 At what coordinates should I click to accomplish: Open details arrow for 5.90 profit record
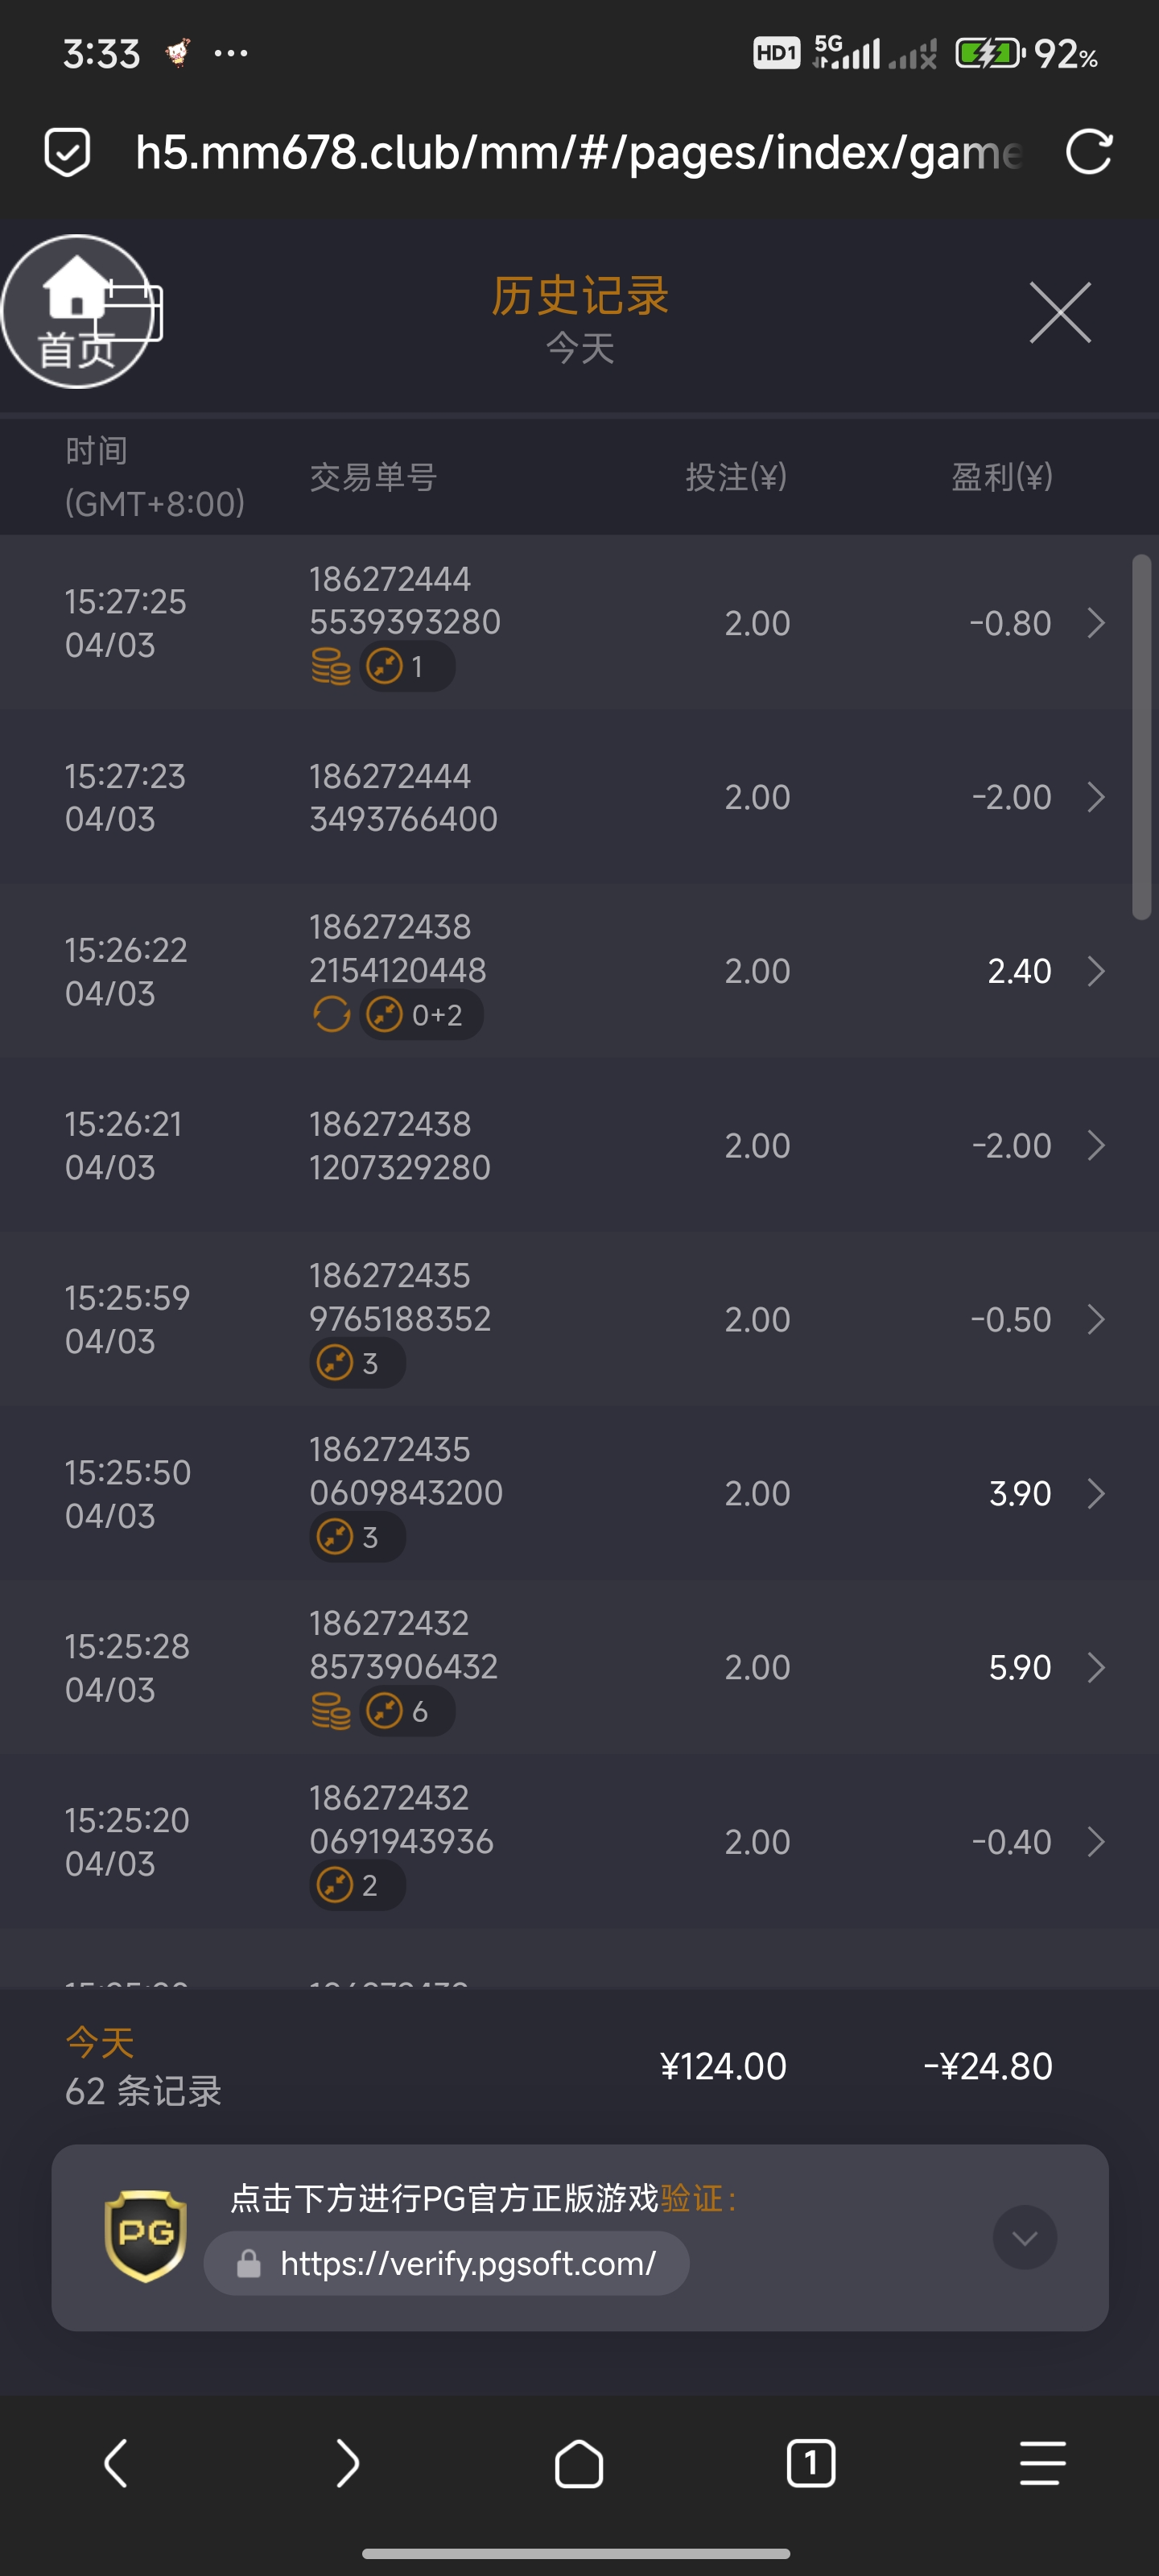click(x=1096, y=1667)
